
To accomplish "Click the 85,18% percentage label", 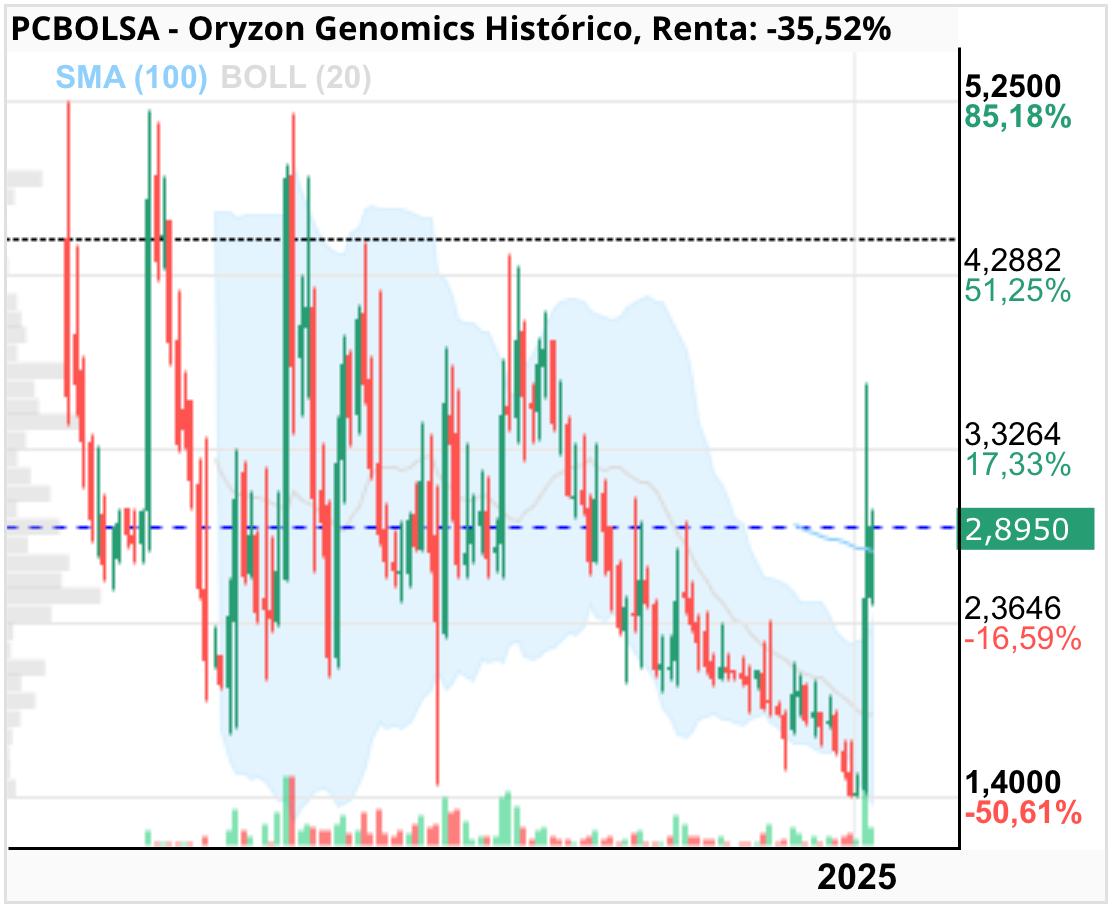I will click(1018, 116).
